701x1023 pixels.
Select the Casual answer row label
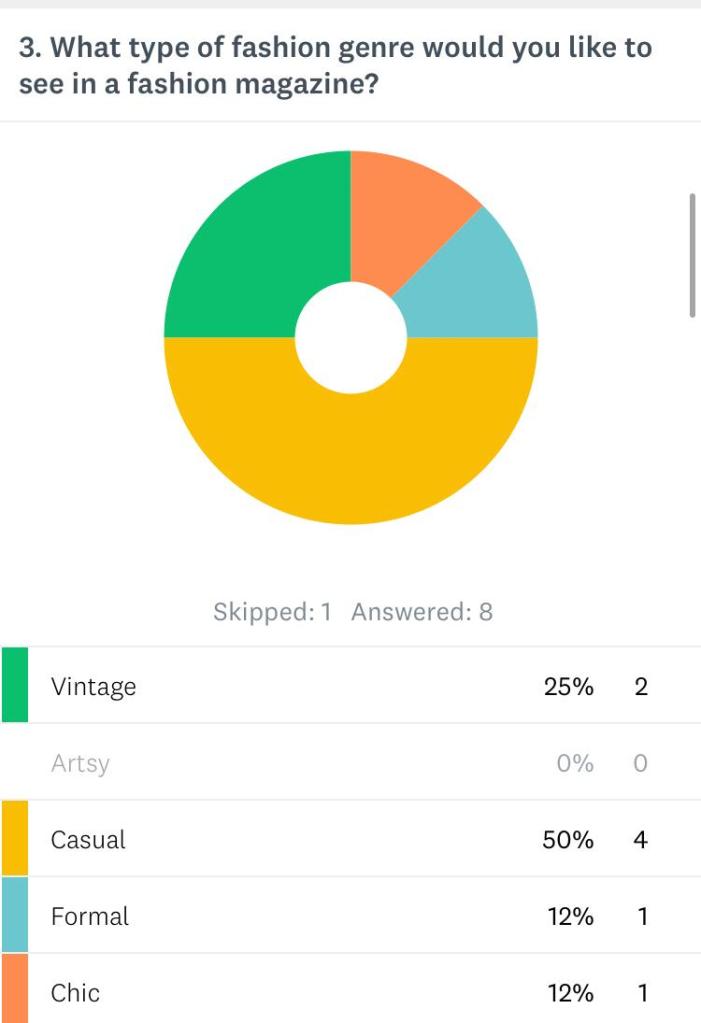[x=88, y=840]
